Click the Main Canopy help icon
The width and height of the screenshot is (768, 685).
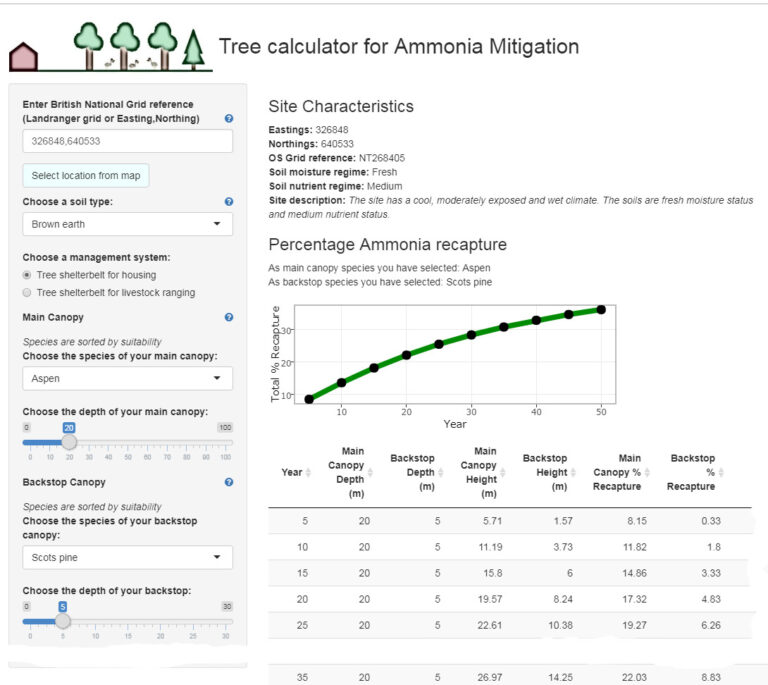pyautogui.click(x=229, y=317)
